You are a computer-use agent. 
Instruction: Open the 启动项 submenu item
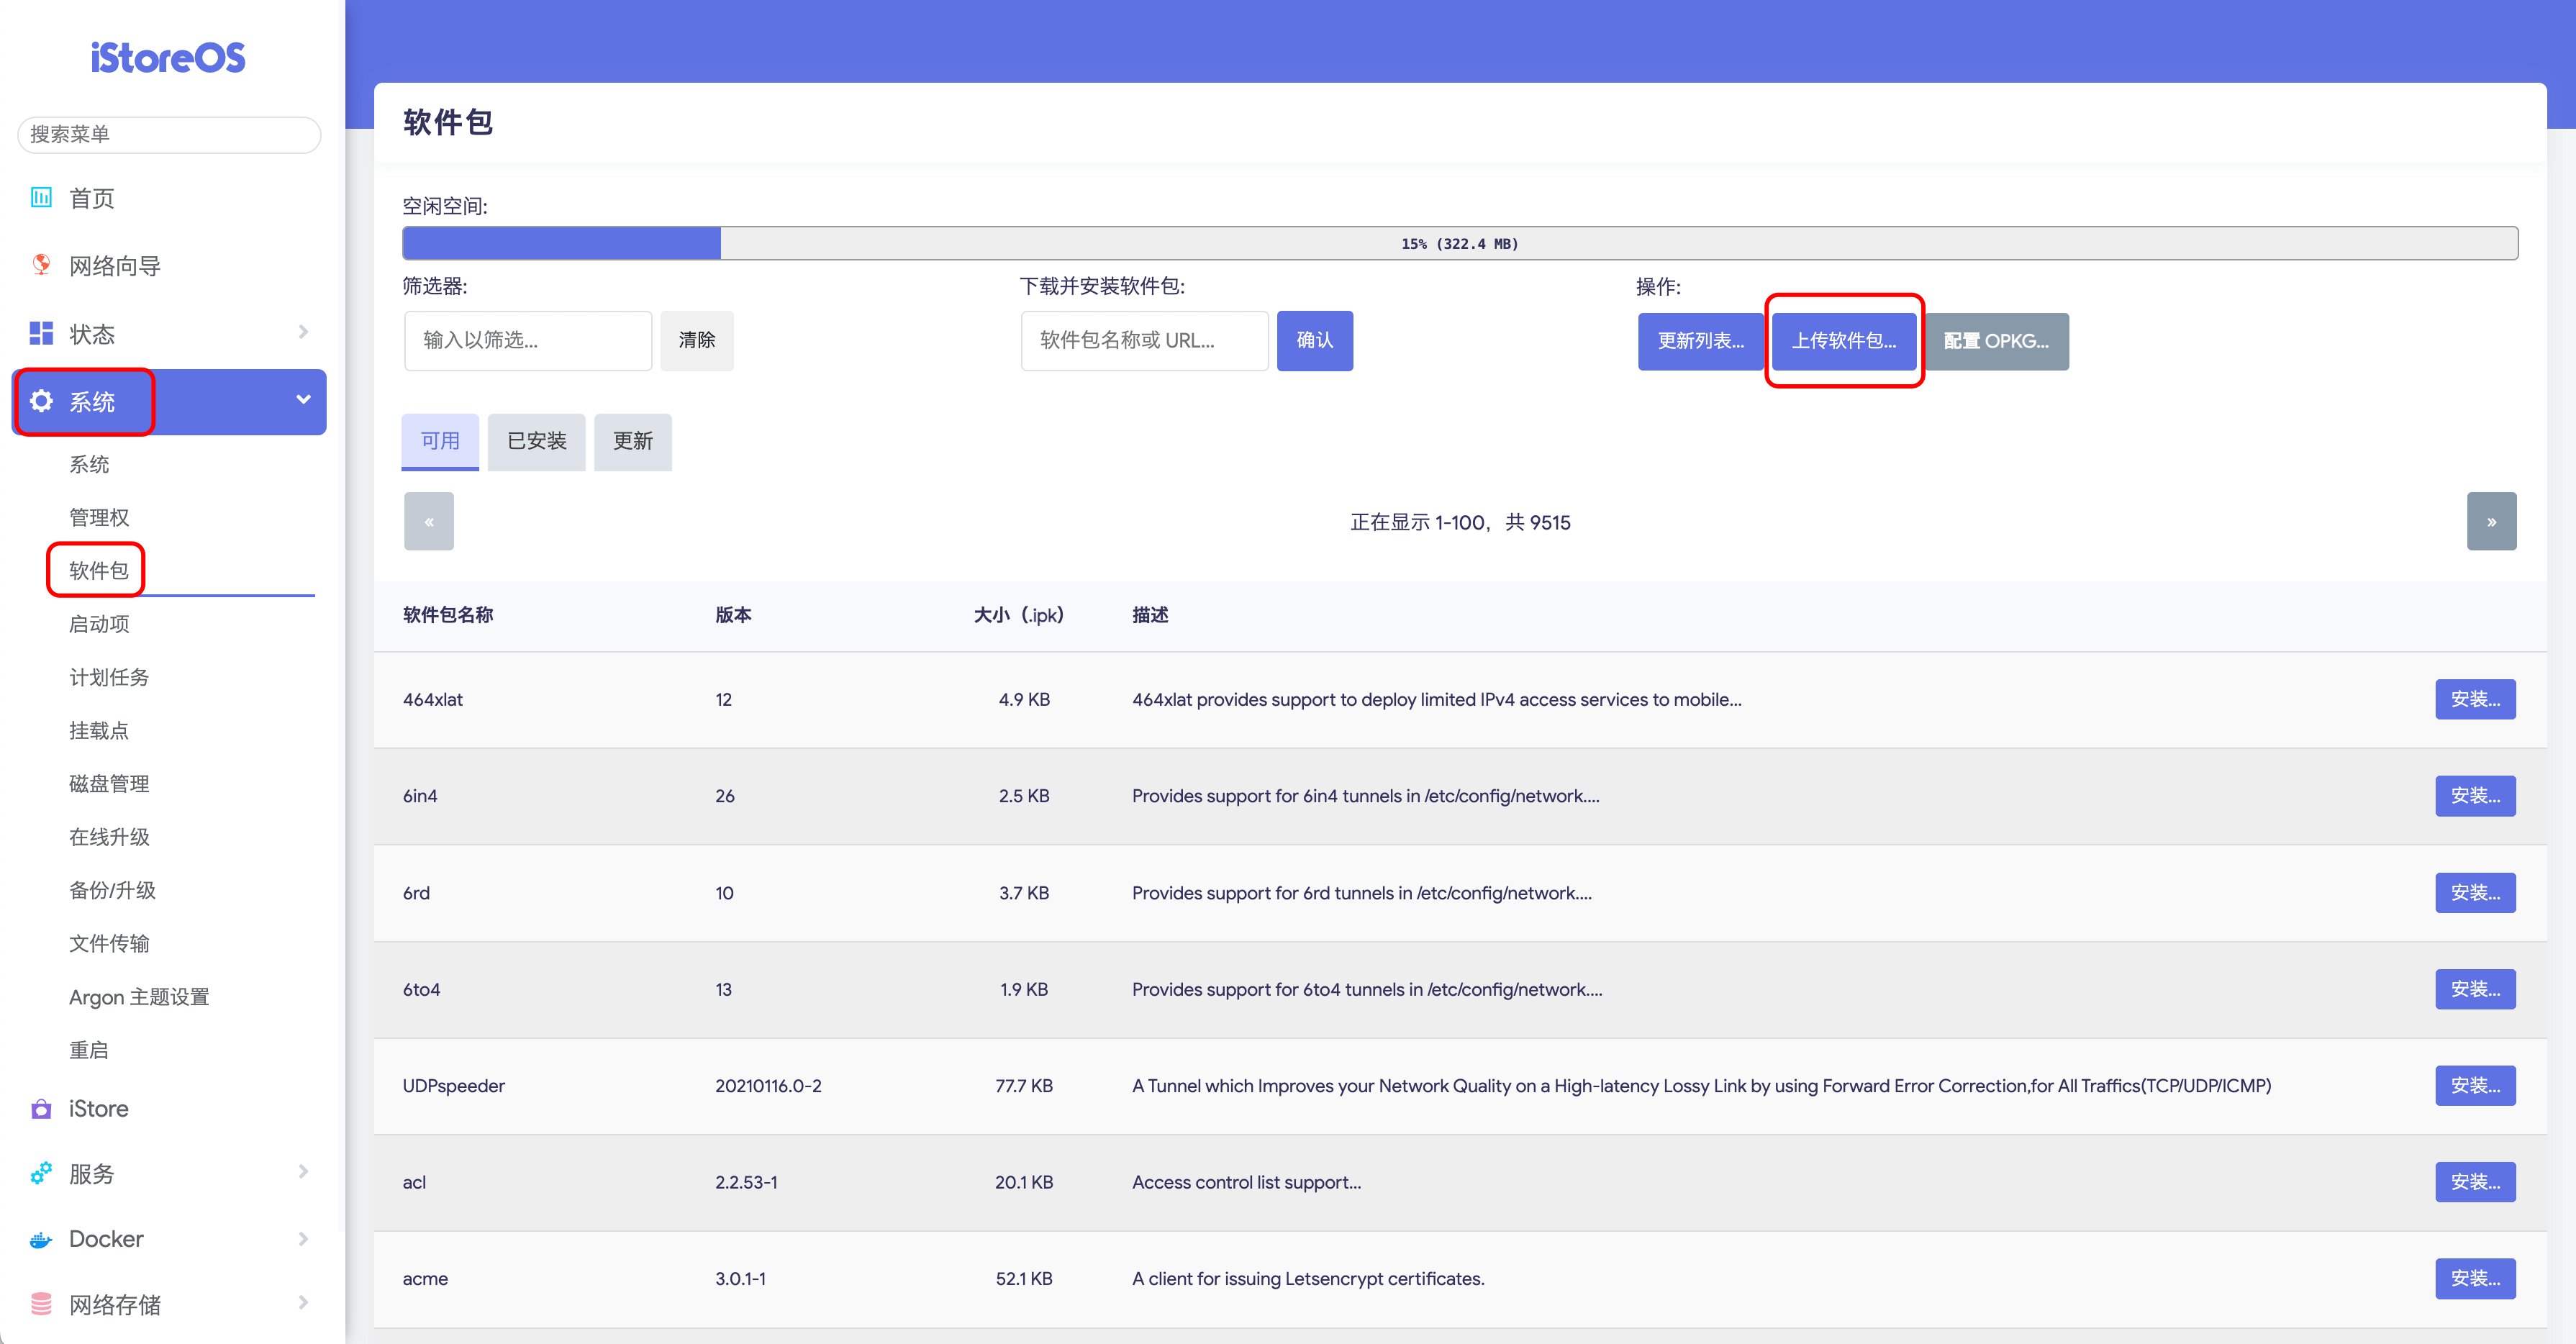point(99,624)
